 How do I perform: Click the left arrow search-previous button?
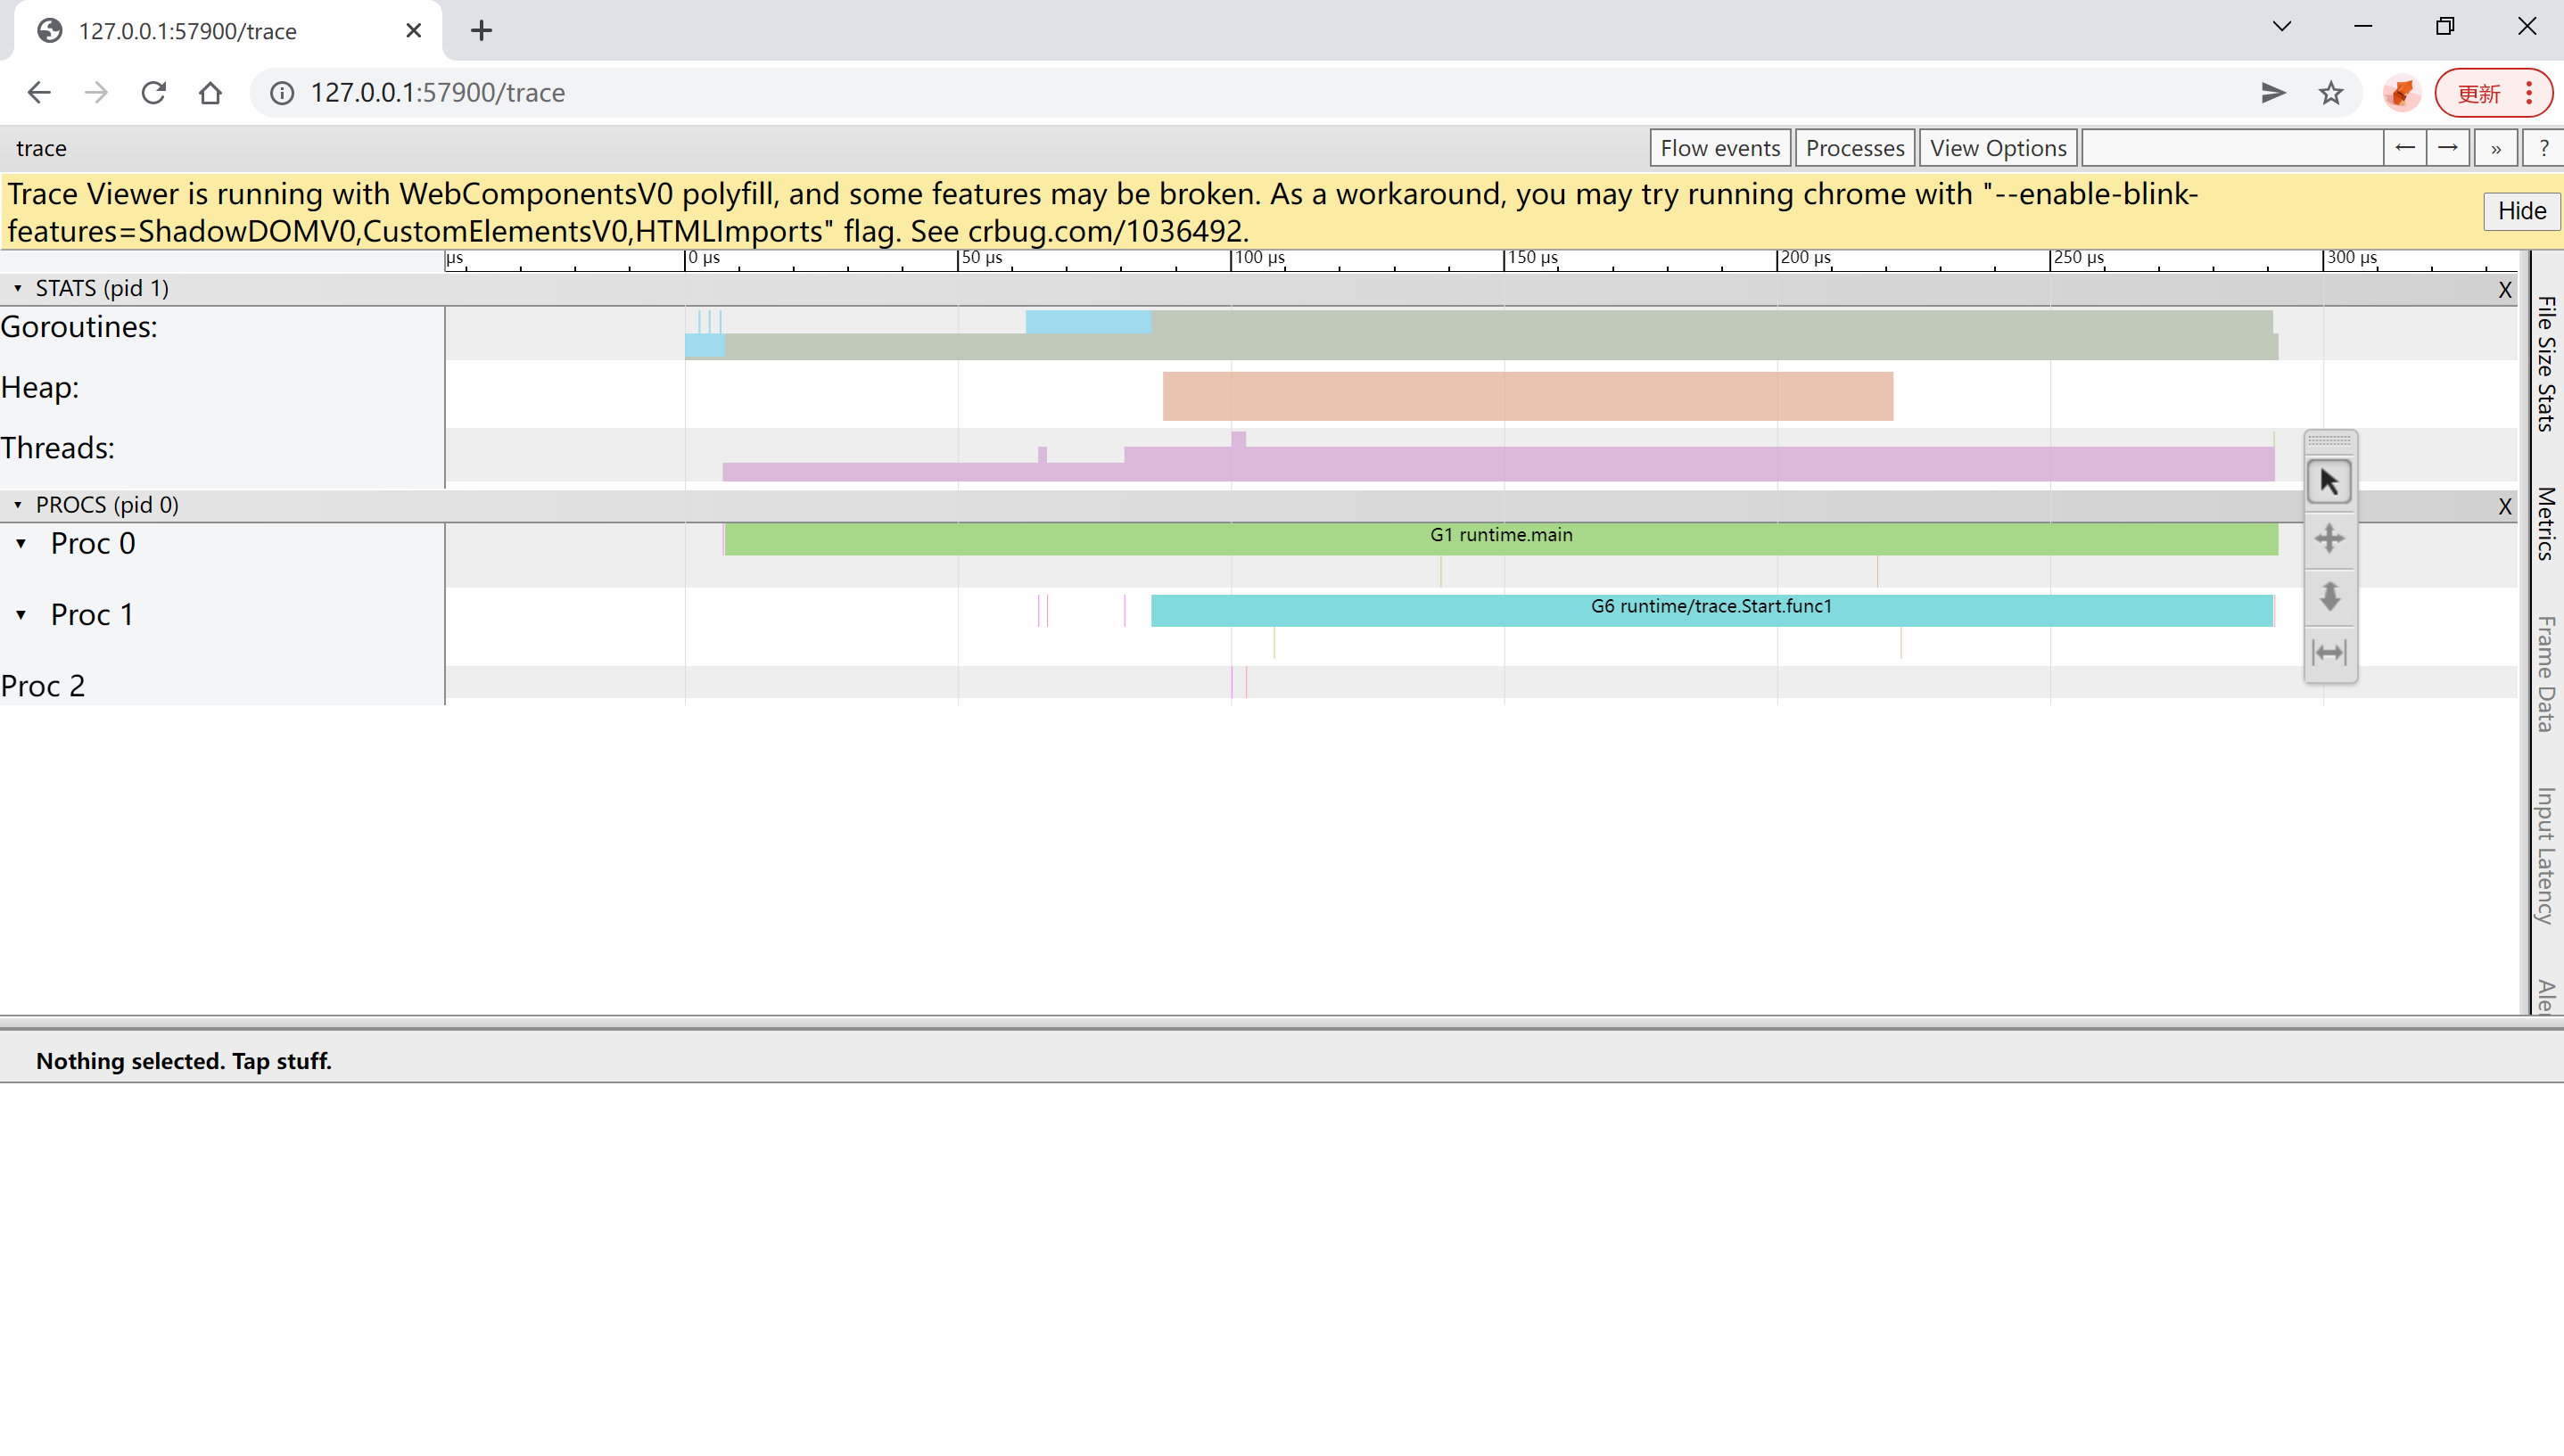[x=2404, y=148]
